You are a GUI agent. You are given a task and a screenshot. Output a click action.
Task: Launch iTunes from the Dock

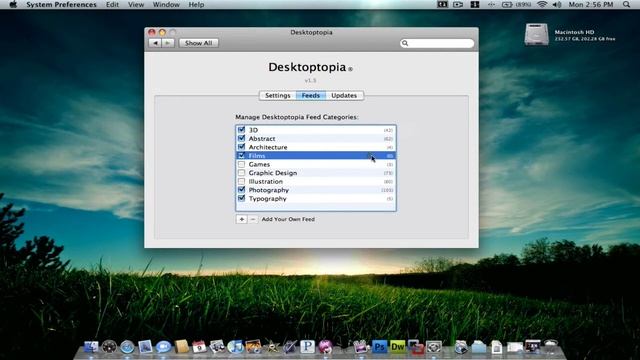pos(236,347)
